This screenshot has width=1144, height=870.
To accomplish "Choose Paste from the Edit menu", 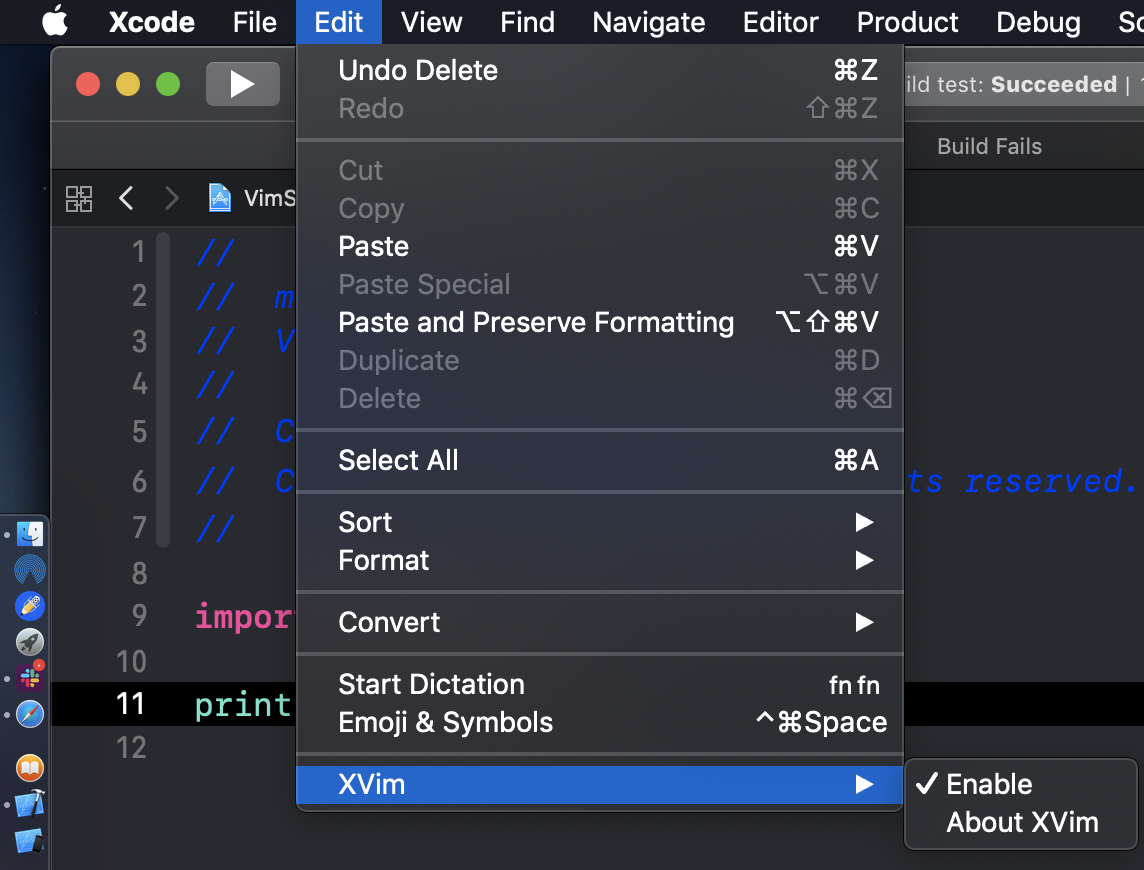I will tap(373, 246).
